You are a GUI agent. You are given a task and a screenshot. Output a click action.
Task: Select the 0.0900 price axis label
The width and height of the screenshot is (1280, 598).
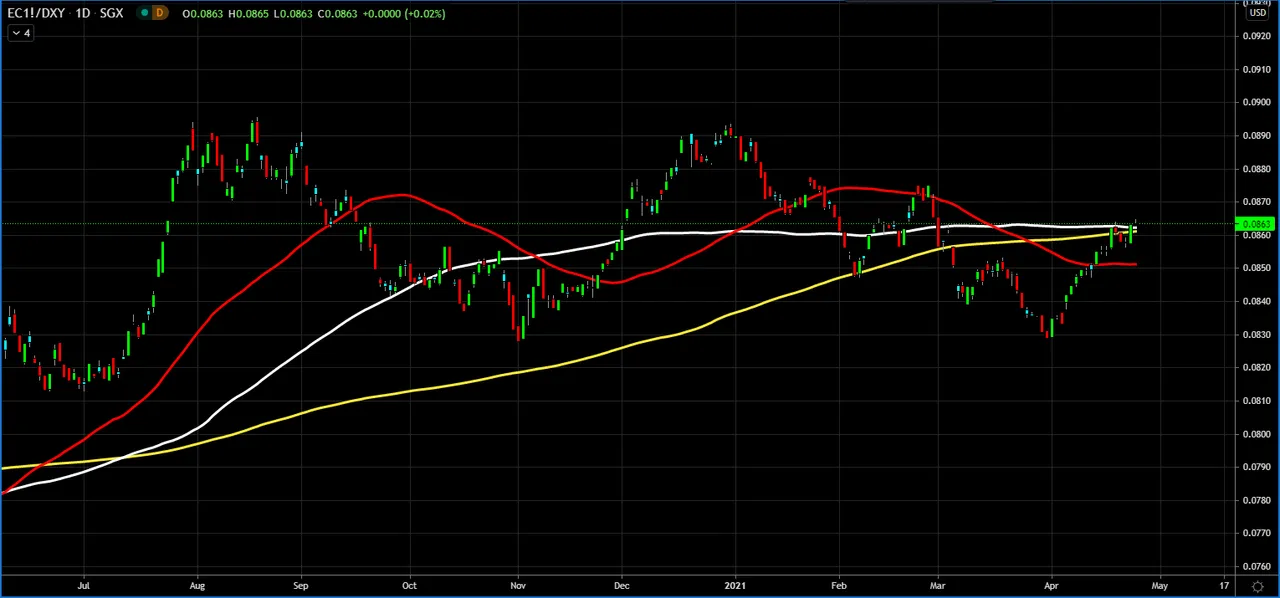coord(1257,102)
